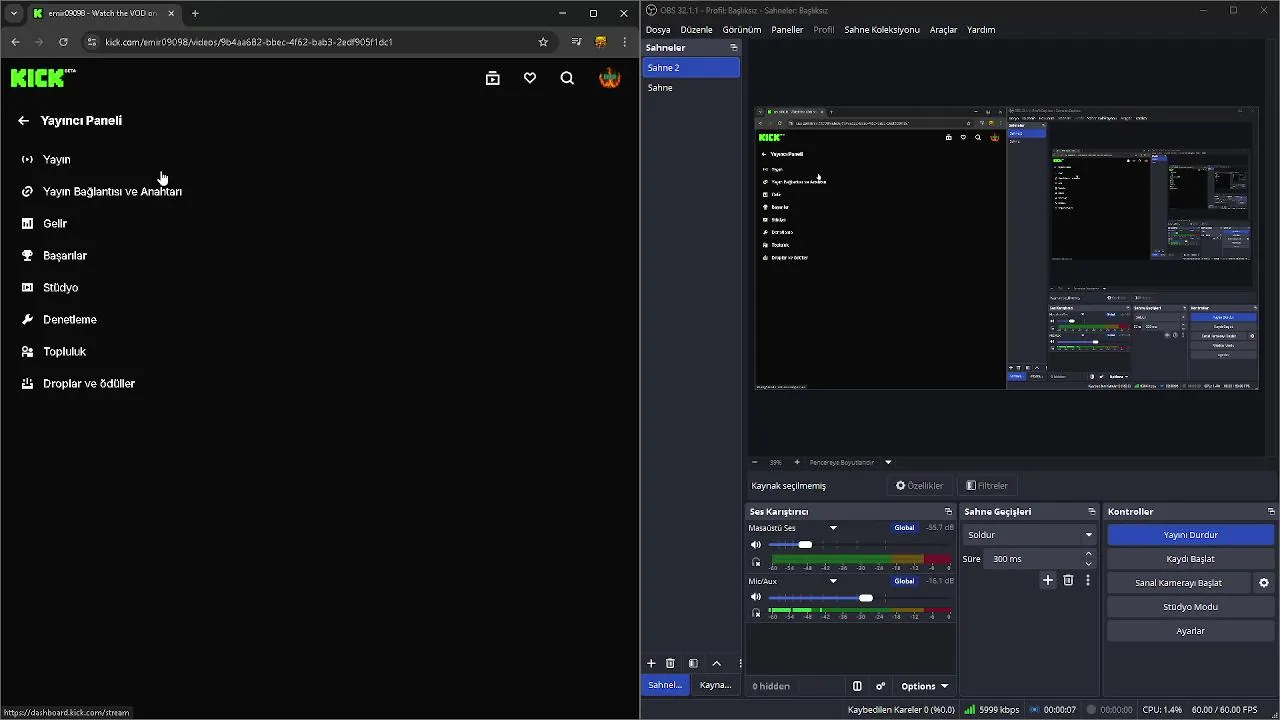Image resolution: width=1280 pixels, height=720 pixels.
Task: Open Kick user avatar menu
Action: (609, 78)
